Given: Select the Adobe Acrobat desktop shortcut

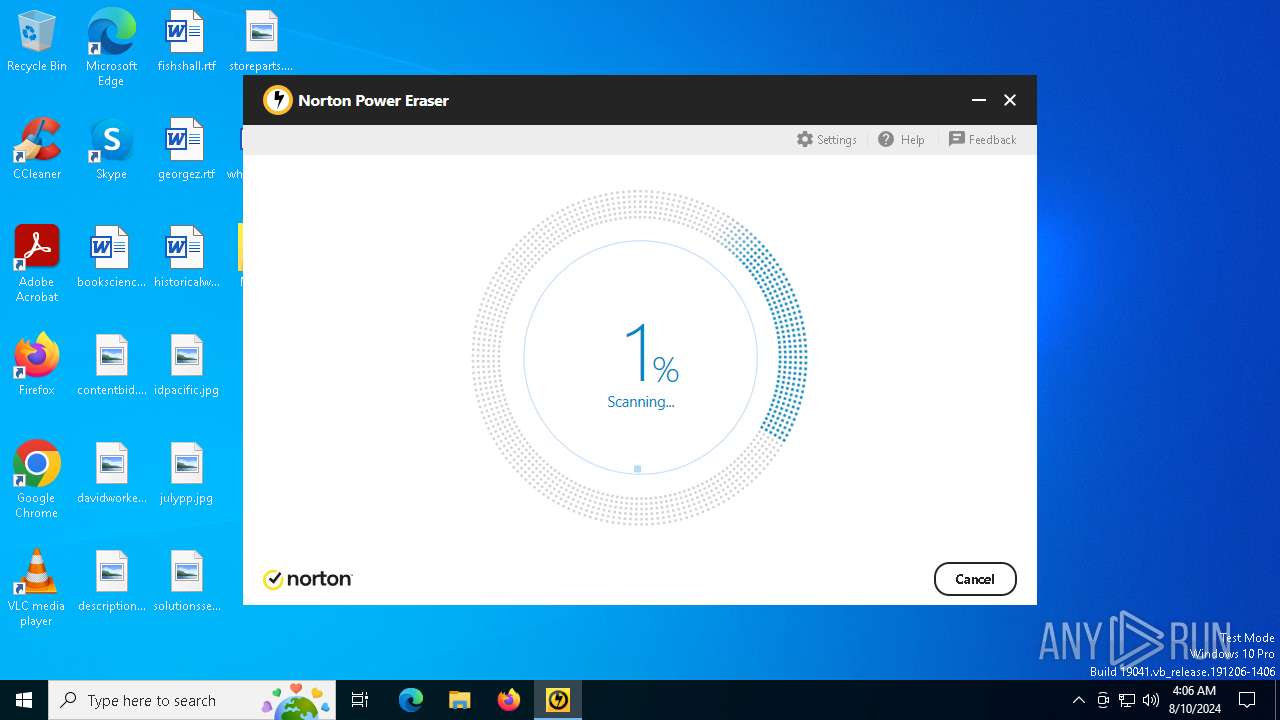Looking at the screenshot, I should pyautogui.click(x=37, y=264).
